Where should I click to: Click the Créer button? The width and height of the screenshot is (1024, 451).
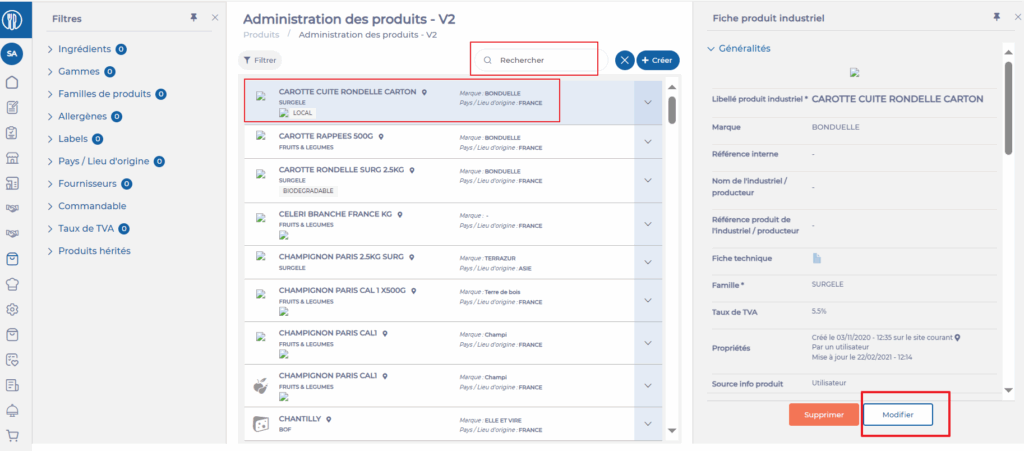pos(657,60)
